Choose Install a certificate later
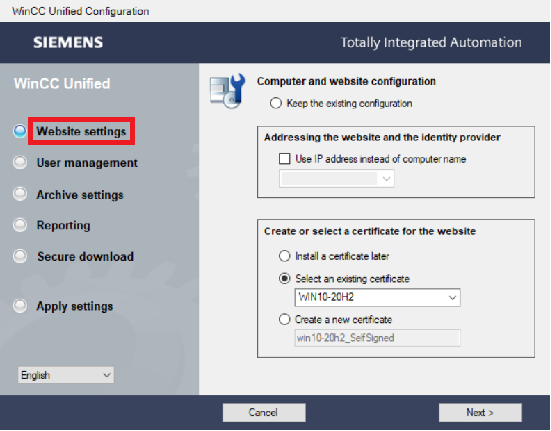The height and width of the screenshot is (431, 551). pyautogui.click(x=285, y=256)
